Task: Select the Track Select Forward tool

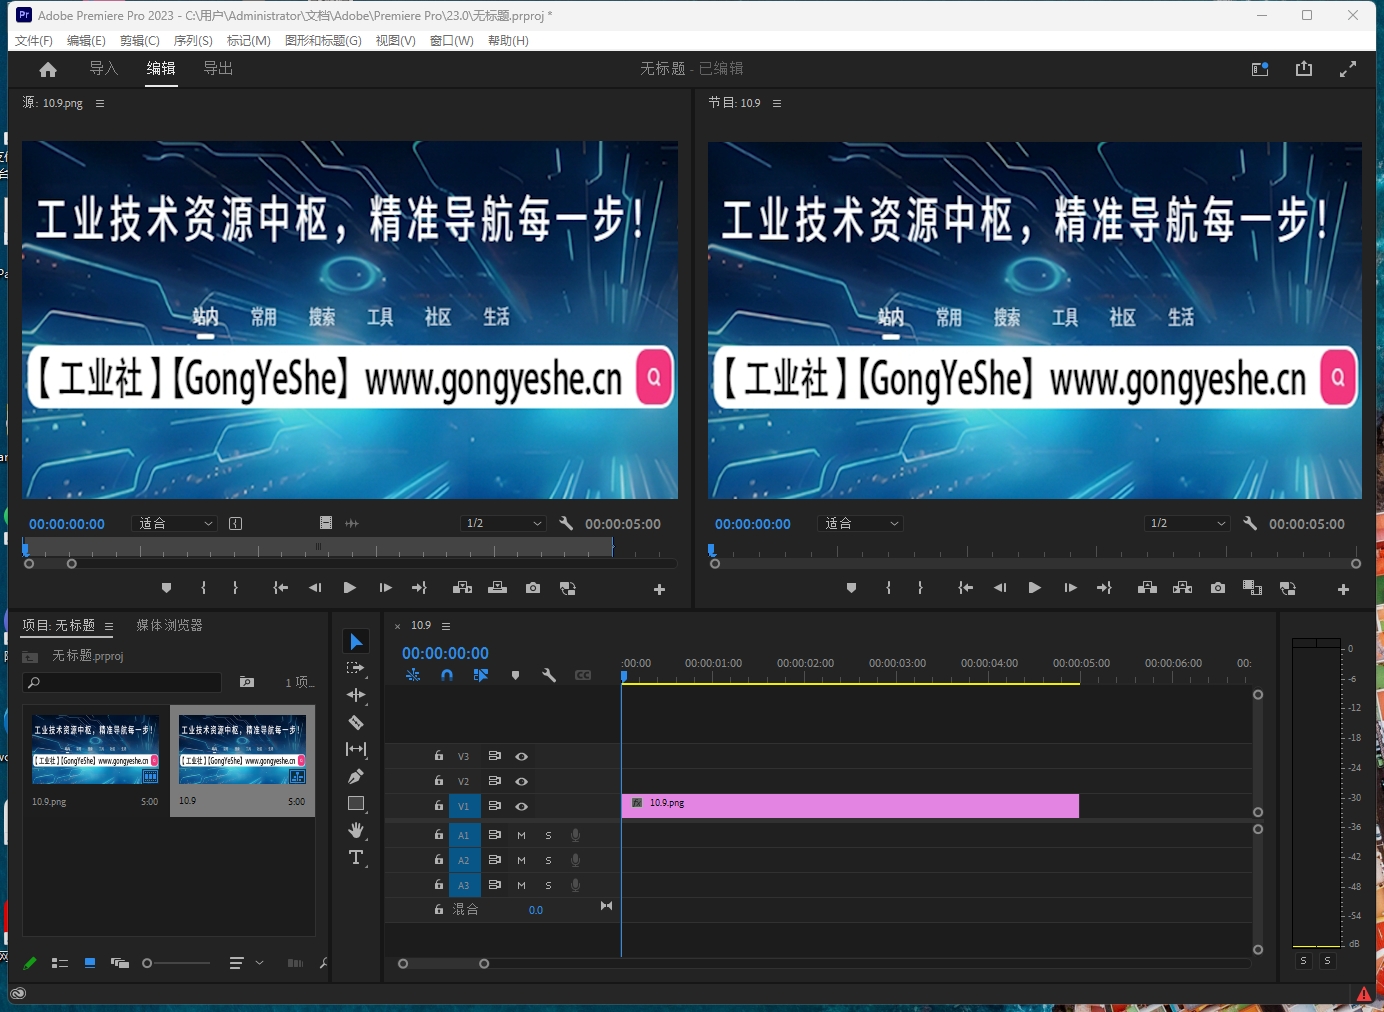Action: pos(356,668)
